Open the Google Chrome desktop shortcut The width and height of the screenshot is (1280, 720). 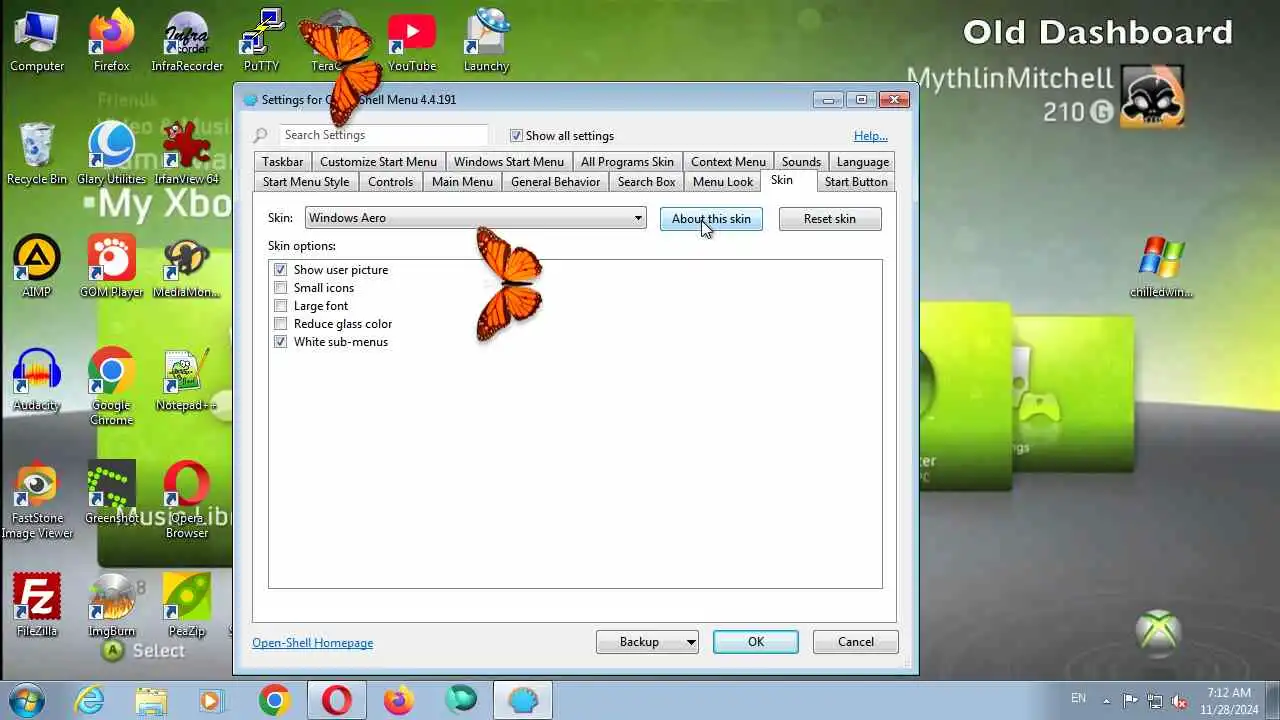(x=111, y=388)
